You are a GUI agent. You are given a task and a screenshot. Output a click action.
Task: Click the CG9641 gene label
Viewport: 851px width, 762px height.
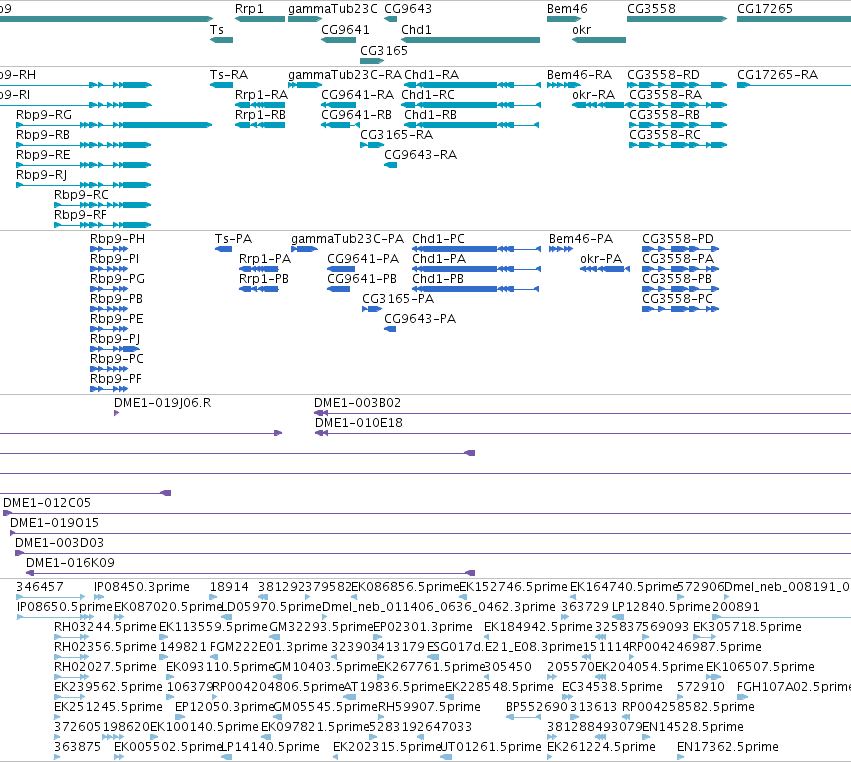pos(345,30)
